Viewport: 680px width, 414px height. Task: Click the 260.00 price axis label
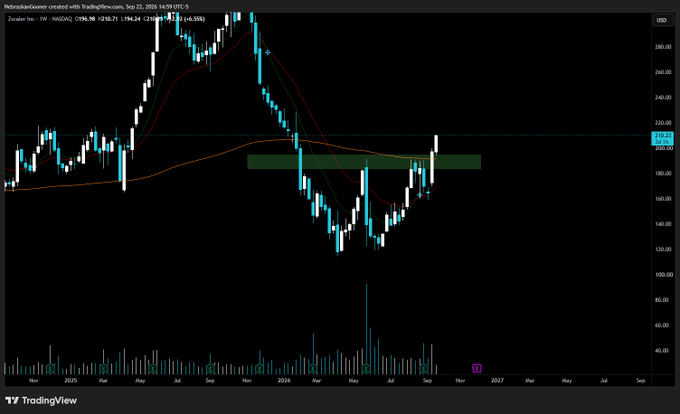pyautogui.click(x=664, y=72)
